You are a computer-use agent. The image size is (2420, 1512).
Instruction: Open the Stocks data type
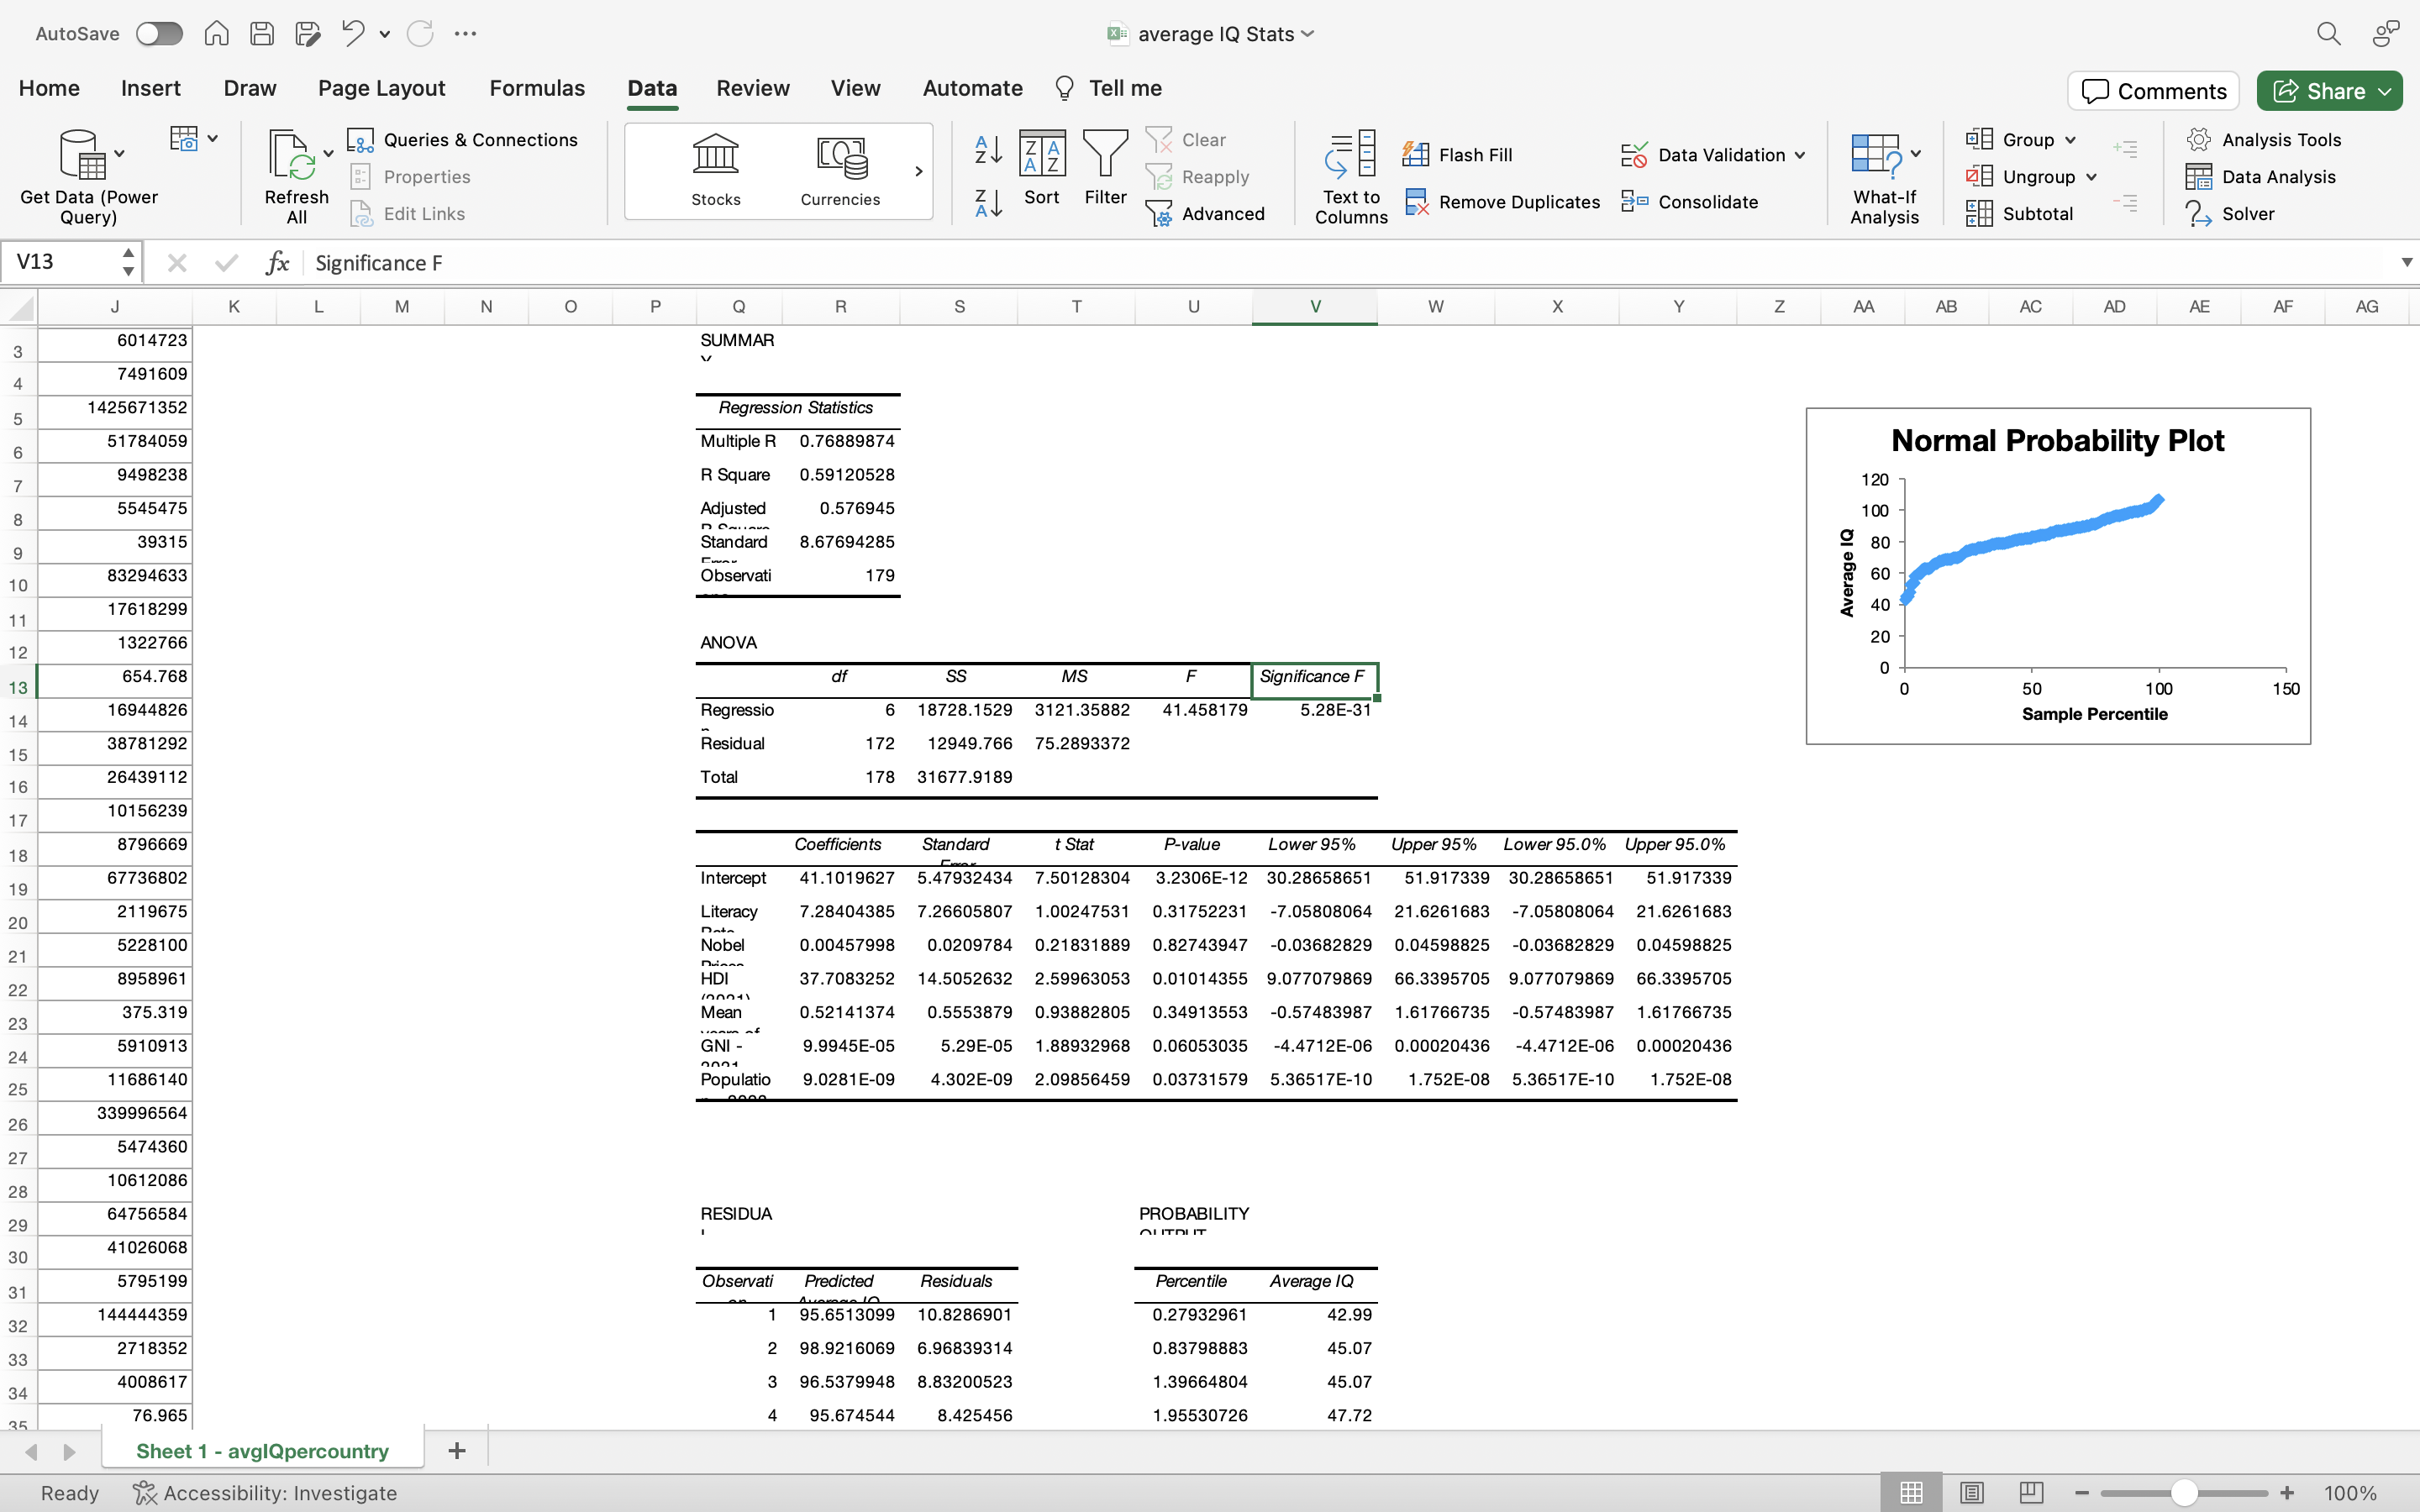(714, 170)
